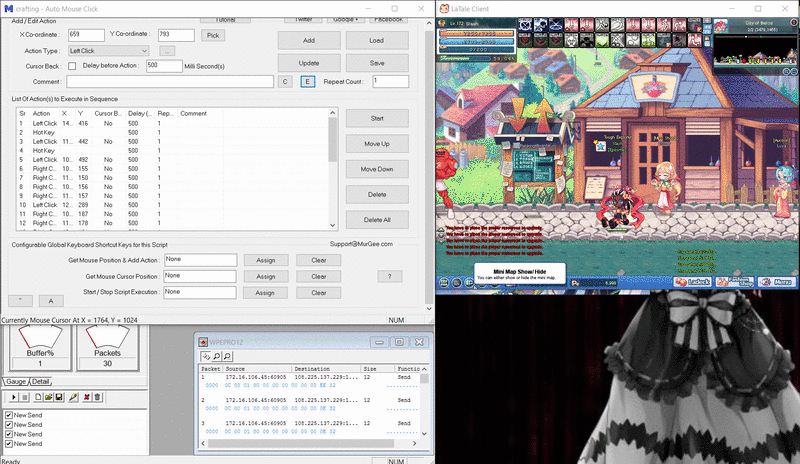This screenshot has width=800, height=464.
Task: Click WPEPRO12 window title icon
Action: pyautogui.click(x=203, y=342)
